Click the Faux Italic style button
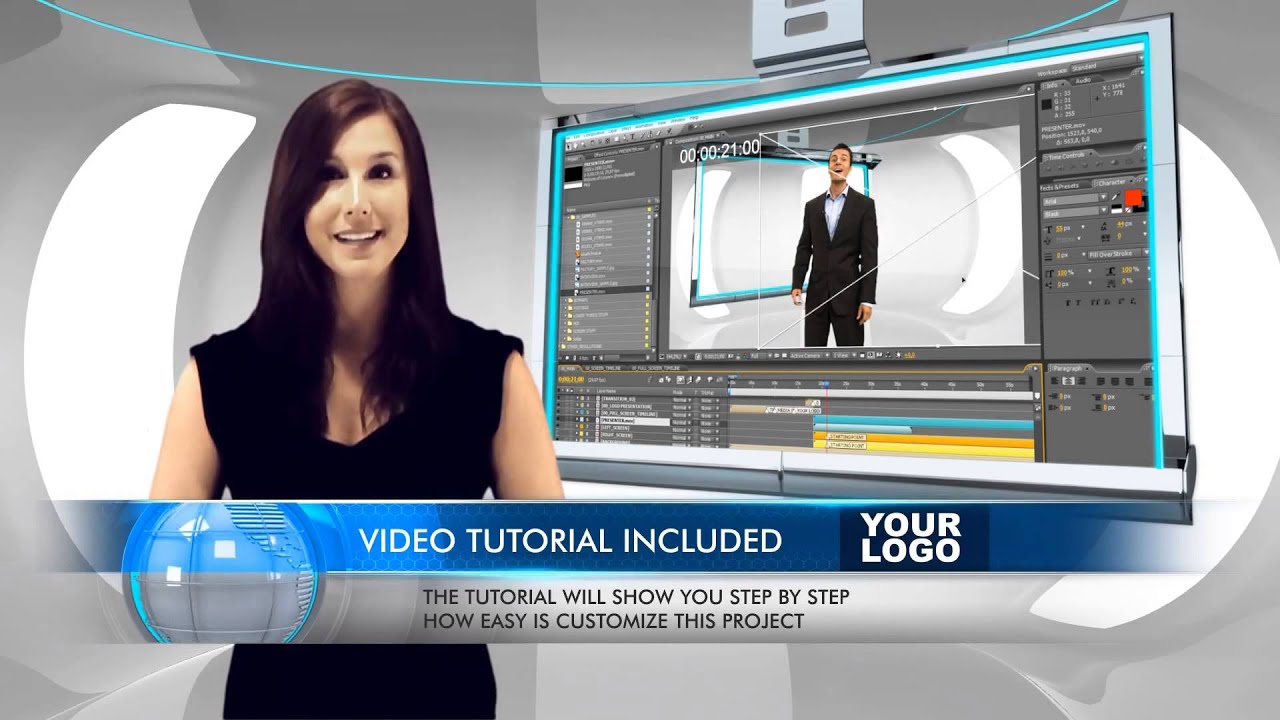1280x720 pixels. click(x=1078, y=303)
